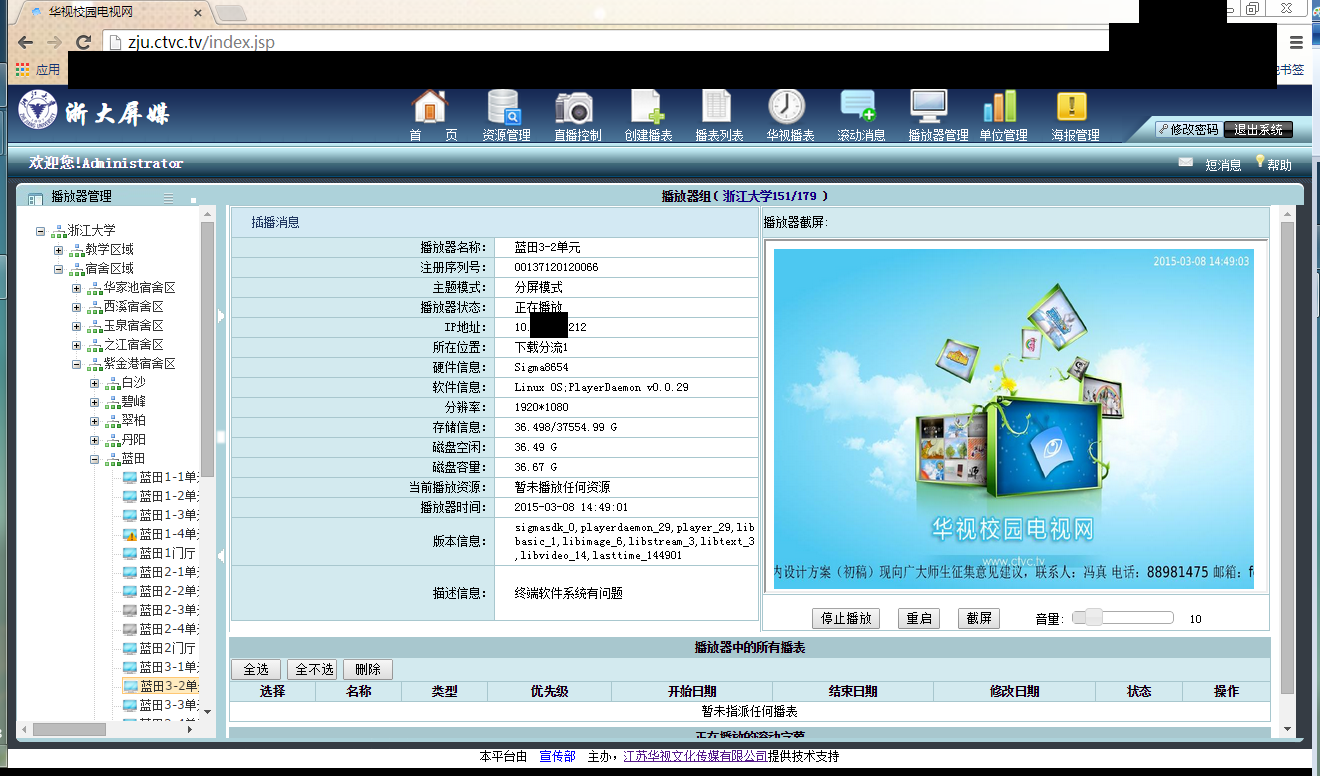Click the 删除 delete button
Image resolution: width=1320 pixels, height=776 pixels.
[x=368, y=669]
